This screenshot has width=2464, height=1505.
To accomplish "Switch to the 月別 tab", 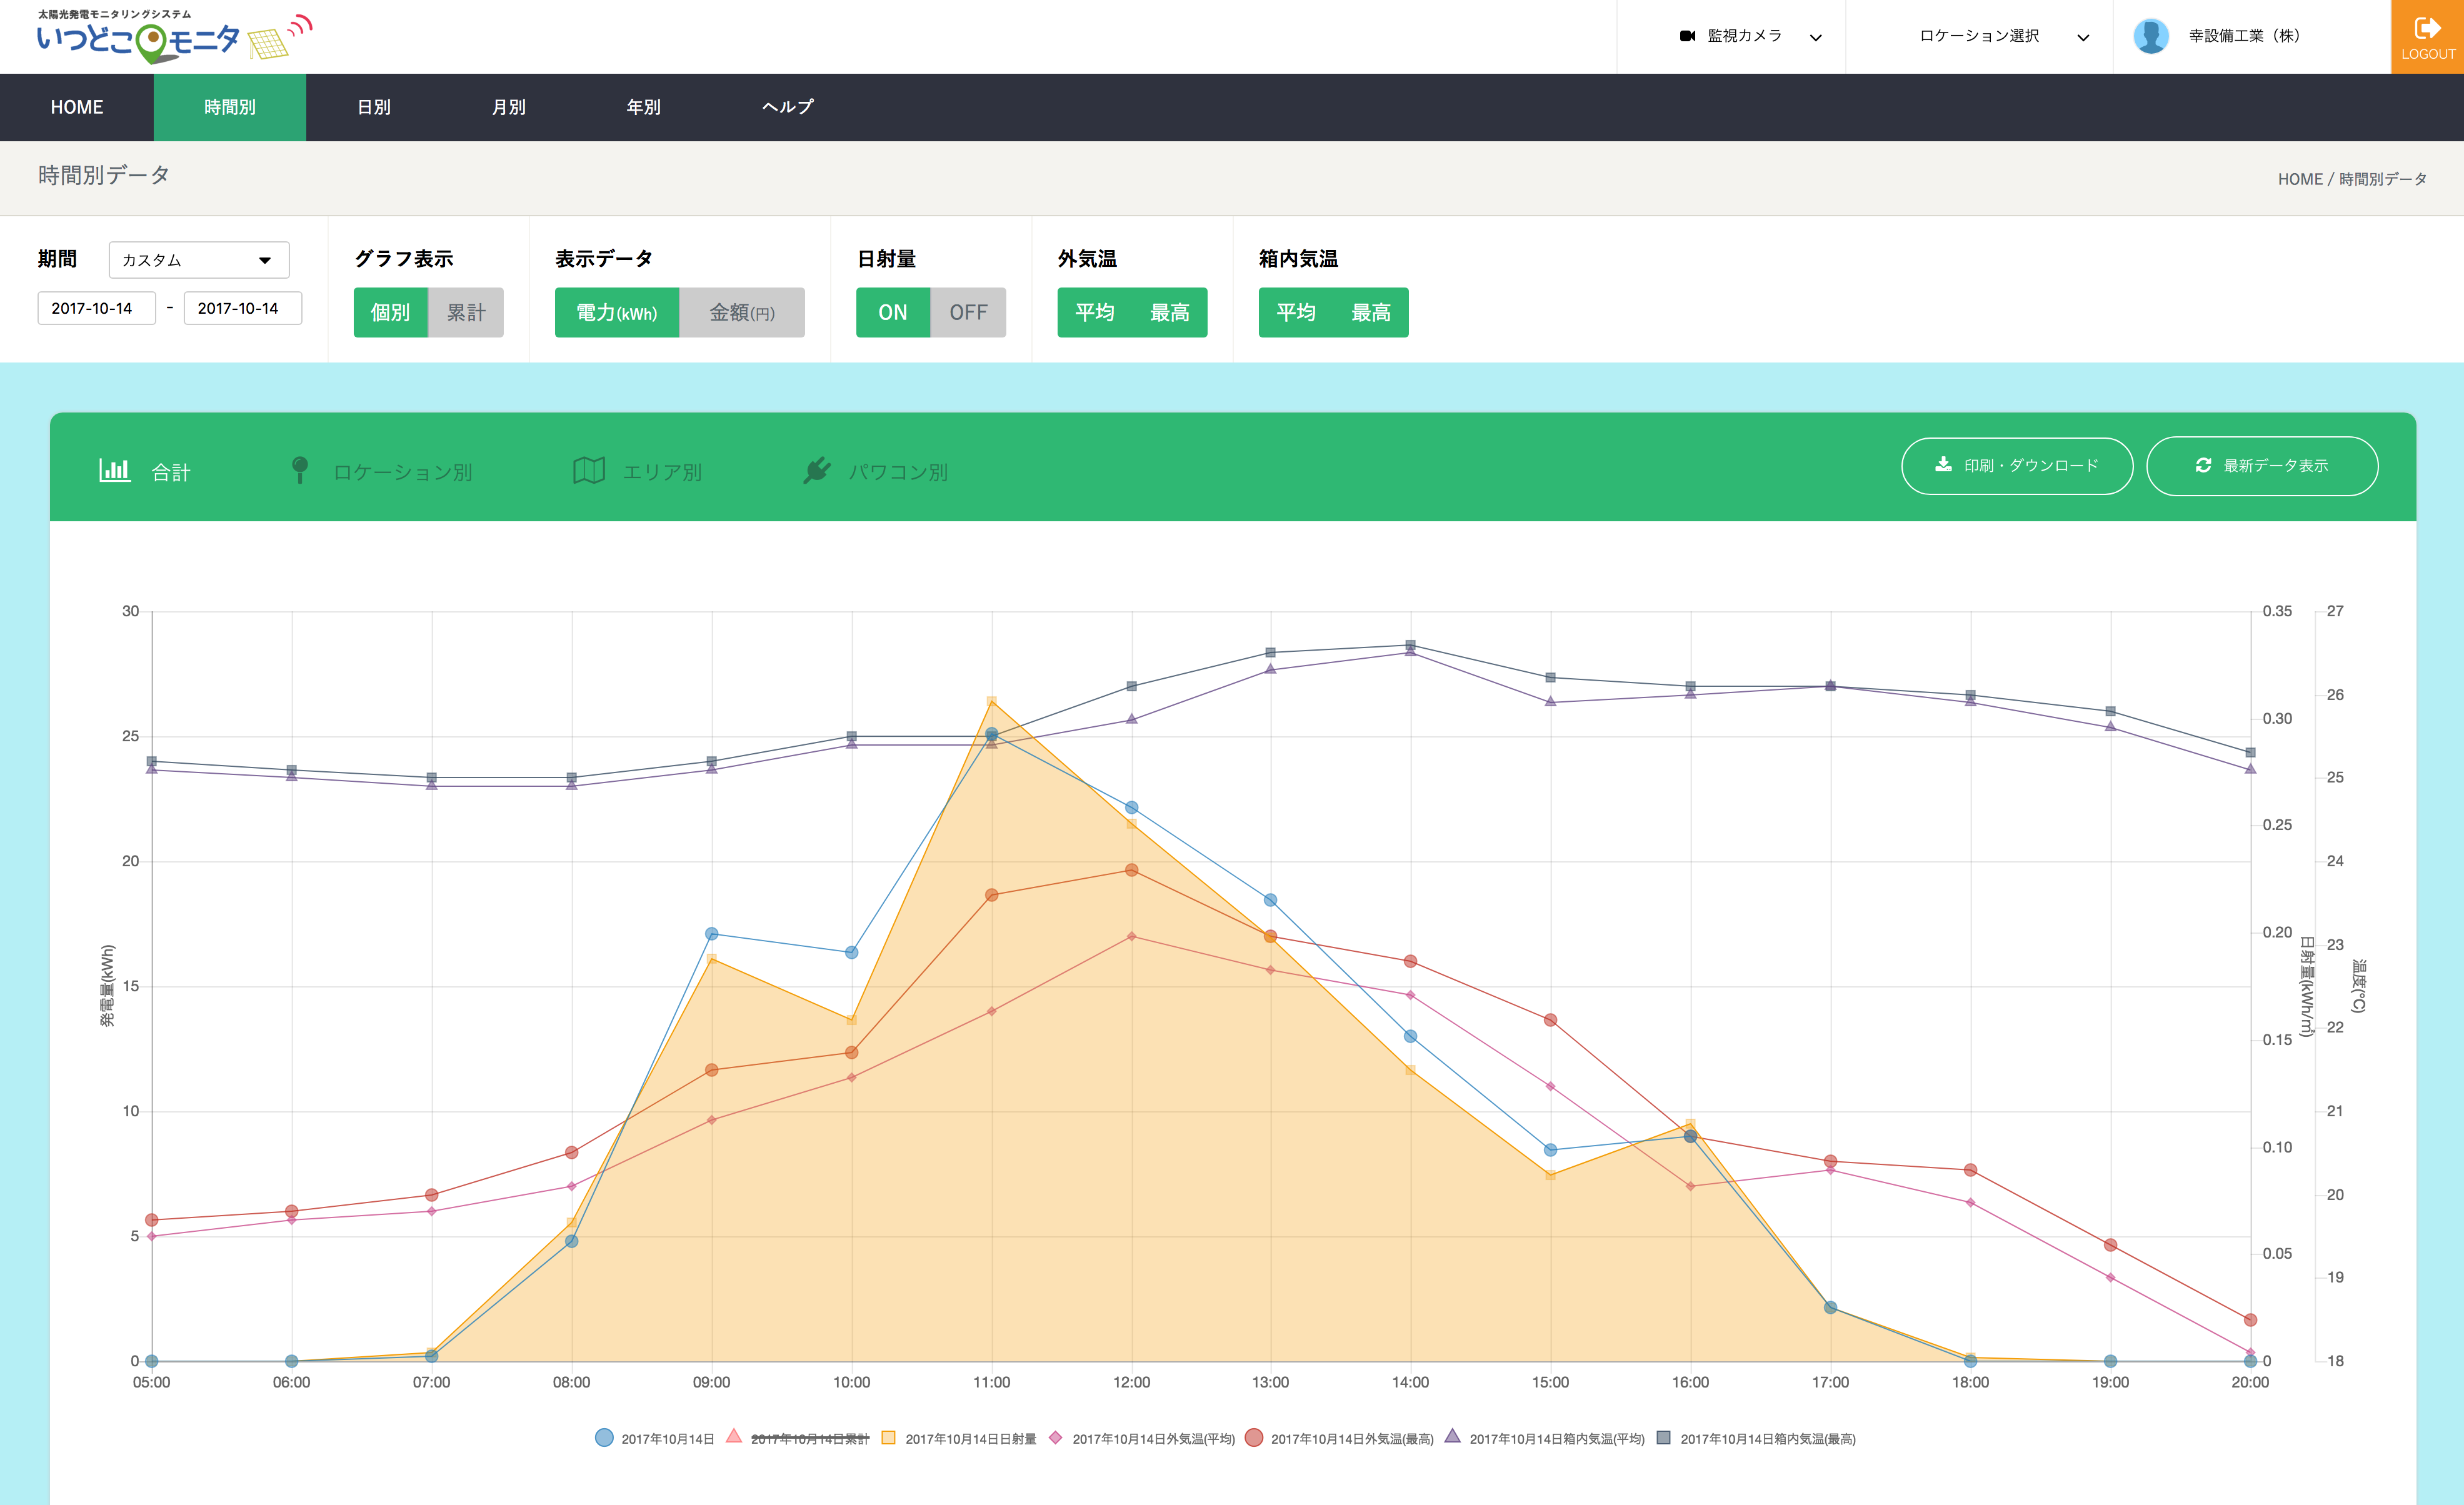I will point(509,107).
